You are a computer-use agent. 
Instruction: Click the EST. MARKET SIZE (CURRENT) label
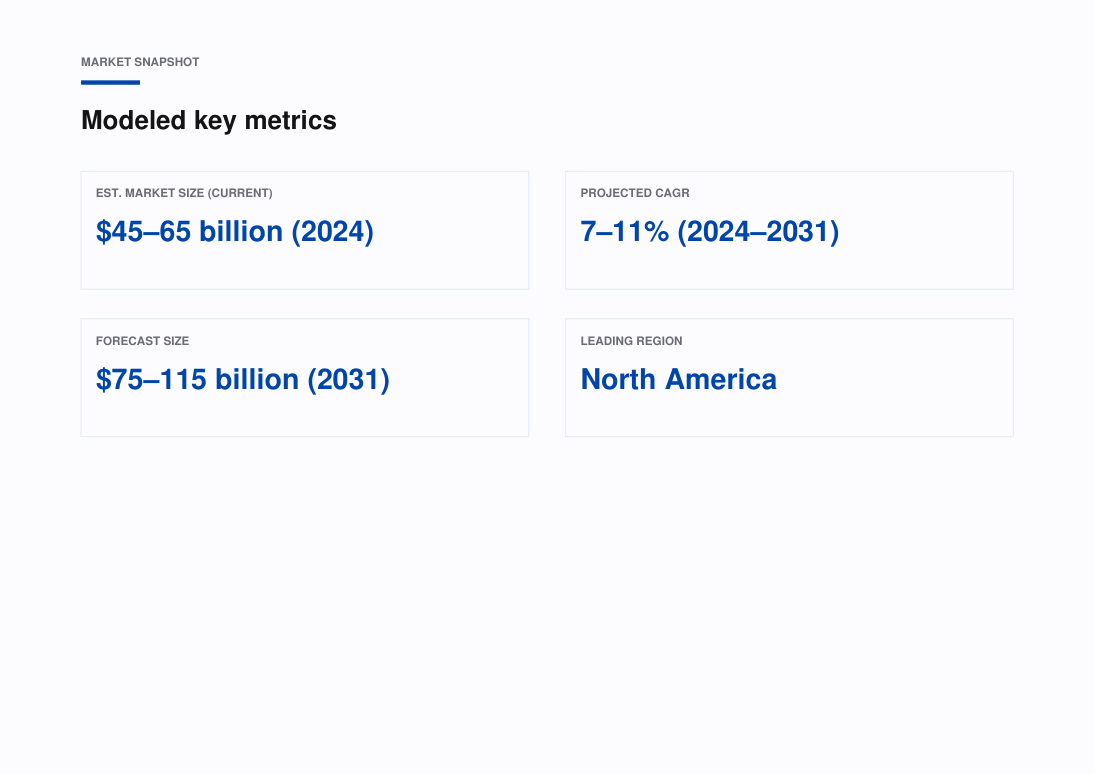pos(184,193)
